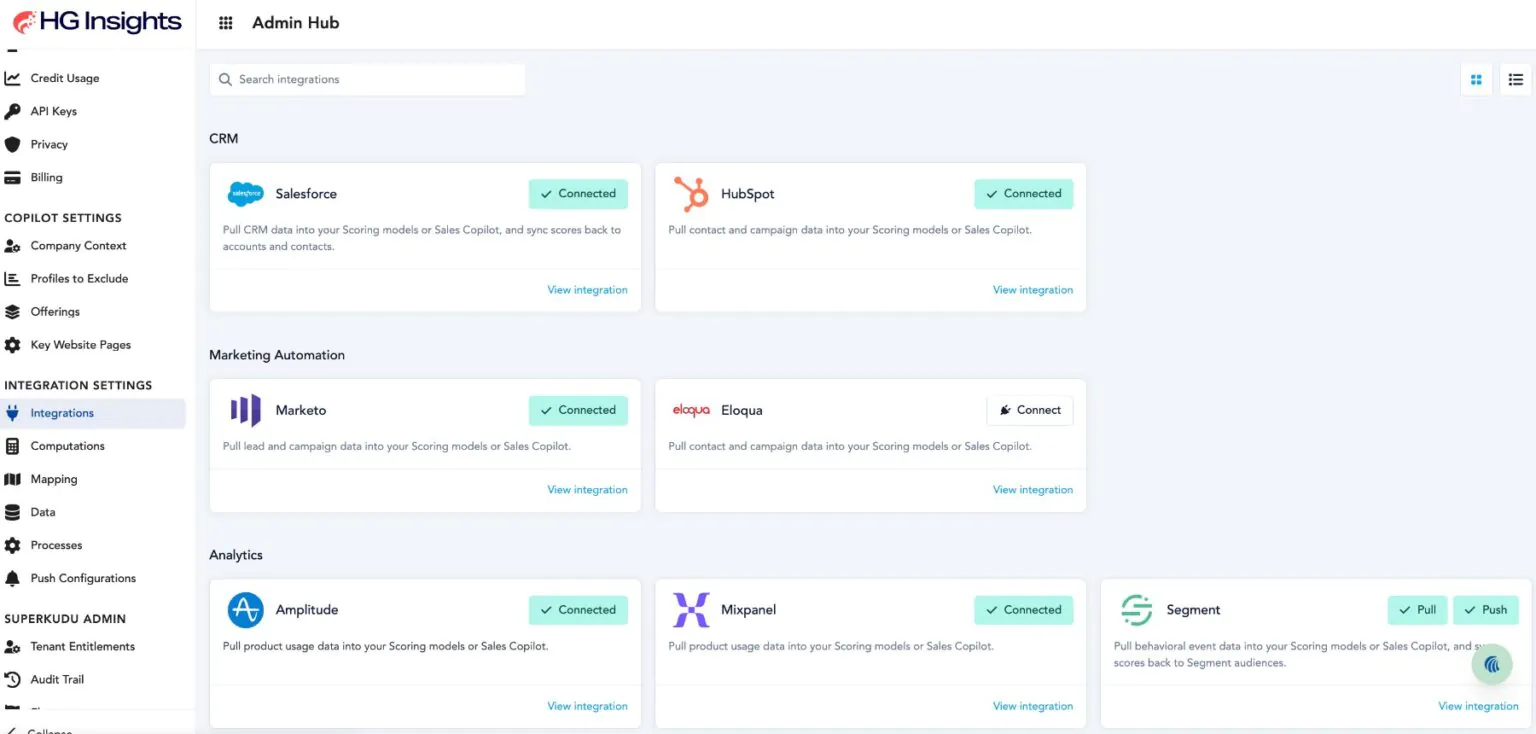Click the Eloqua Connect button
Image resolution: width=1536 pixels, height=734 pixels.
[x=1030, y=410]
